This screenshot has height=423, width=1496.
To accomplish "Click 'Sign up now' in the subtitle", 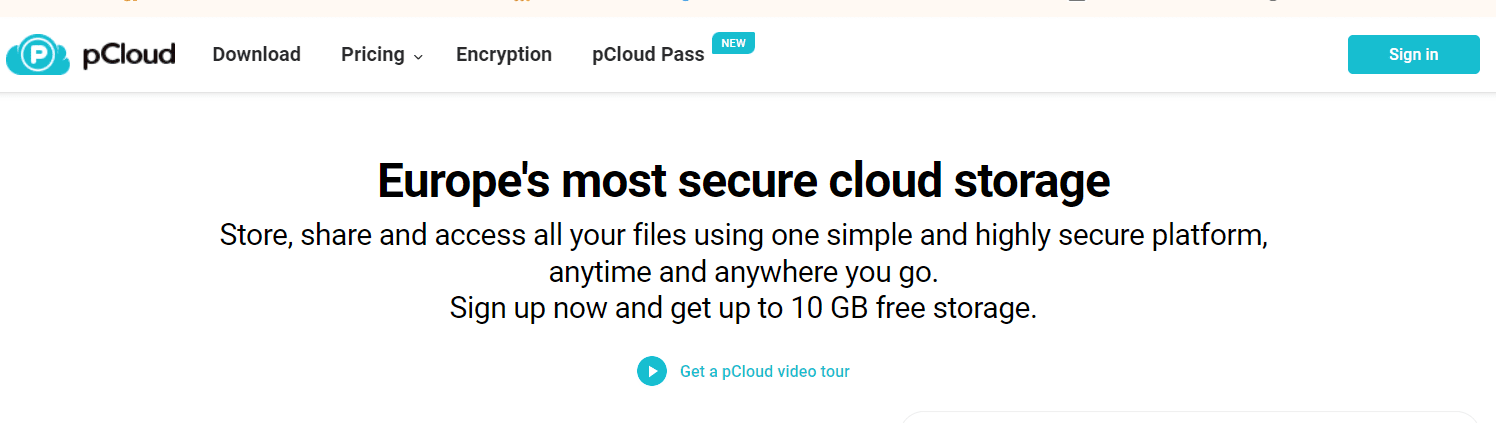I will [x=528, y=308].
